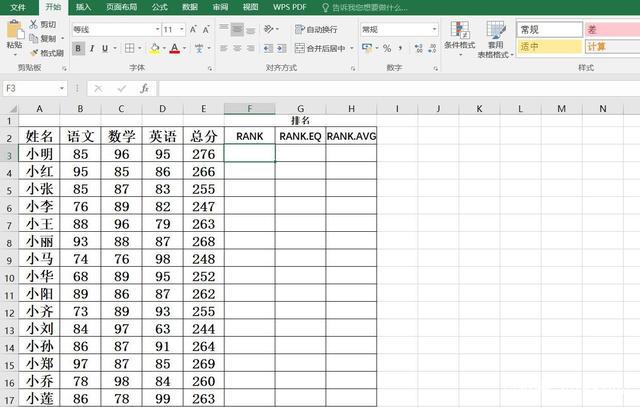The height and width of the screenshot is (407, 640).
Task: Click the phonetic guide (文) icon
Action: click(x=199, y=49)
